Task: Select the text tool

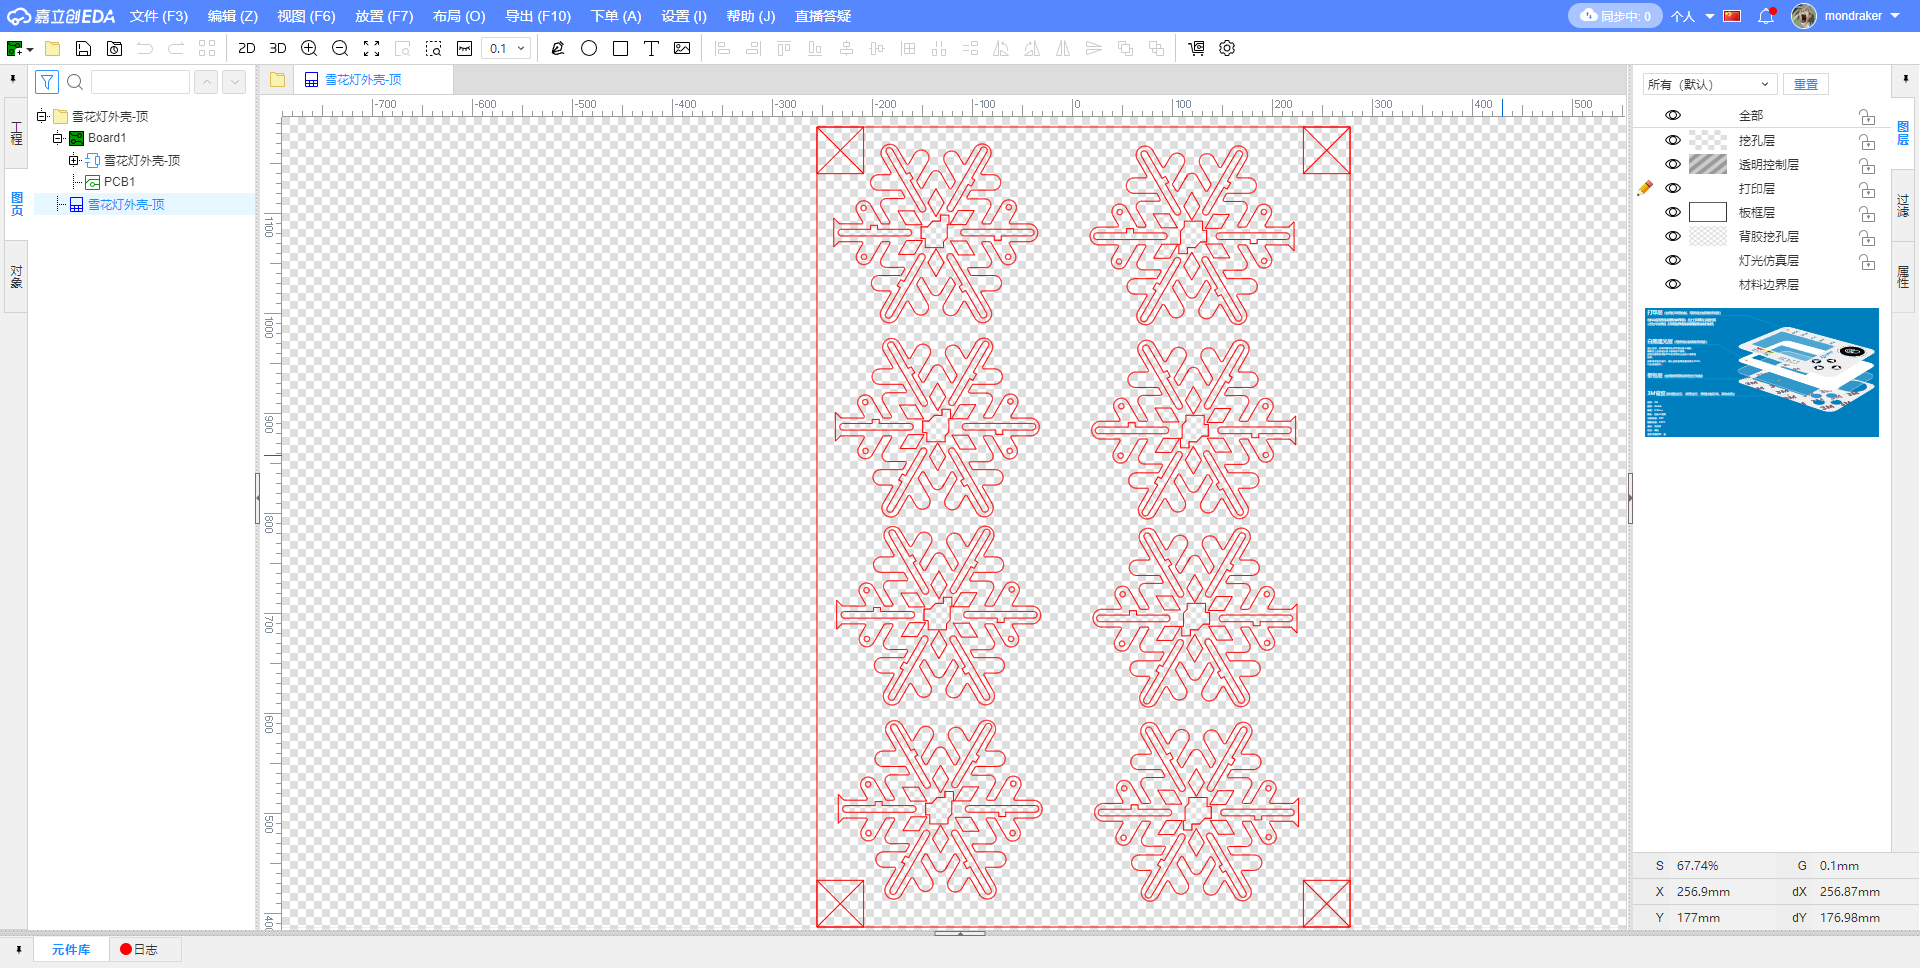Action: [651, 48]
